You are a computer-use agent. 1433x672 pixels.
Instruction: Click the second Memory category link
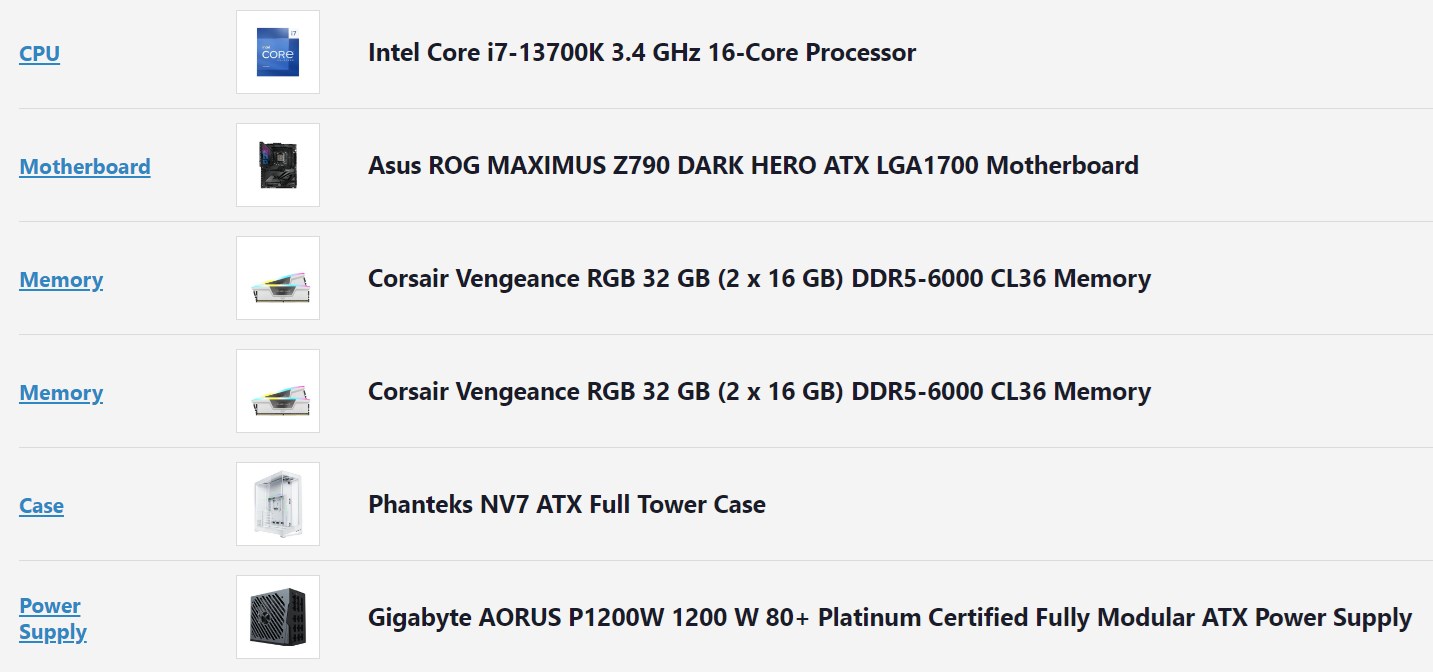61,392
